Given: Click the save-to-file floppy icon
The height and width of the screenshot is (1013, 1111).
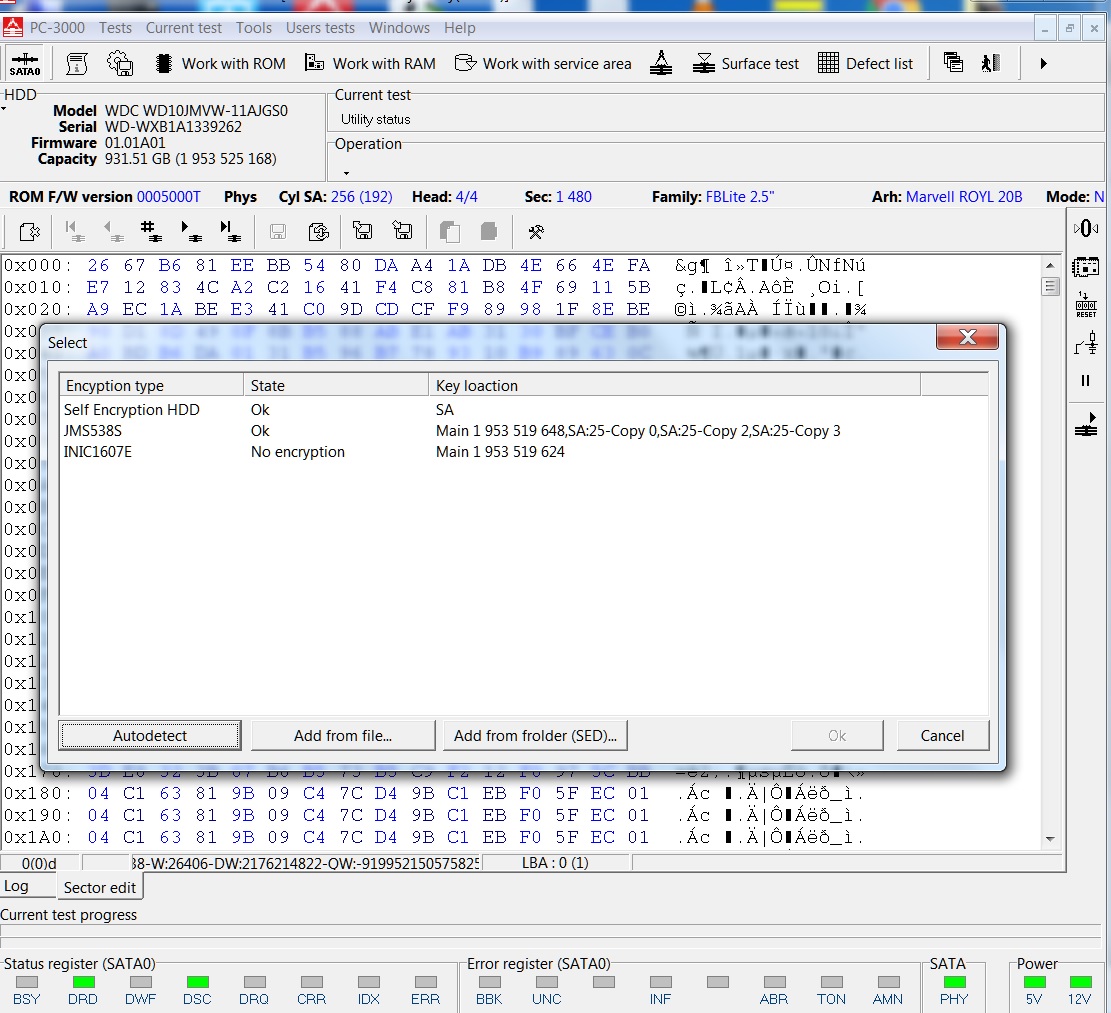Looking at the screenshot, I should click(x=402, y=230).
